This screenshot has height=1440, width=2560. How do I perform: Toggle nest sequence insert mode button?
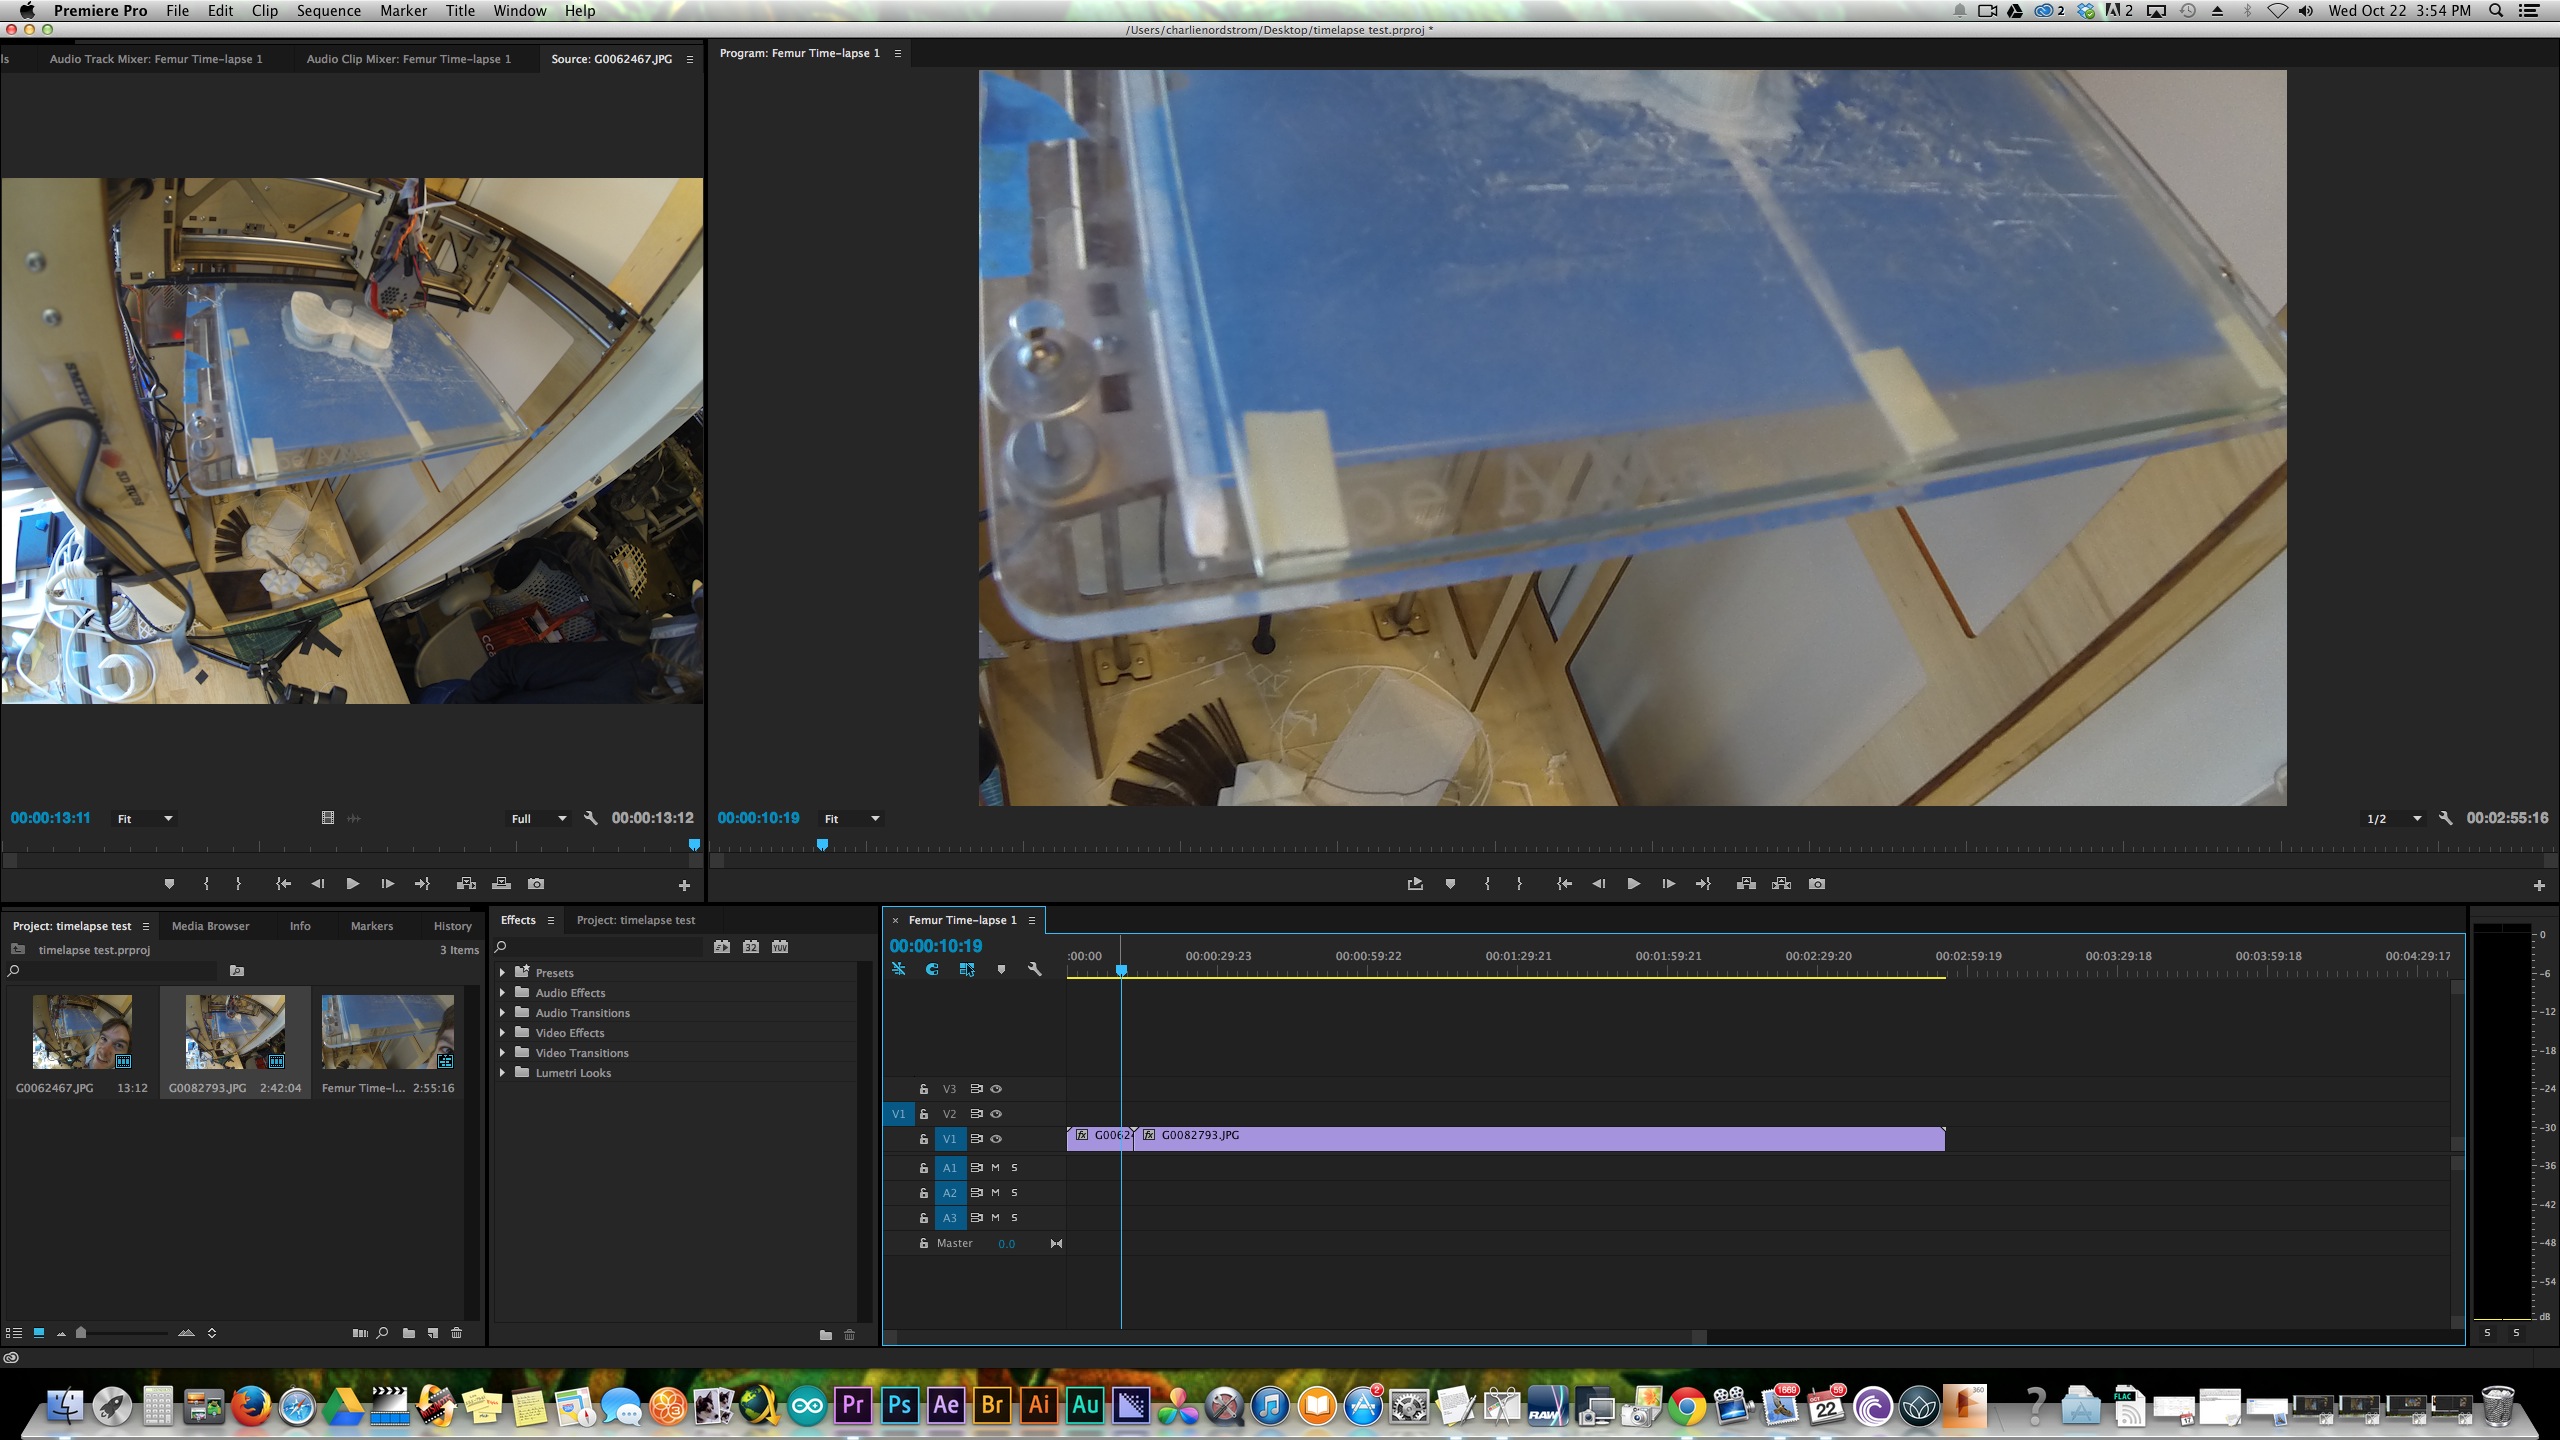(898, 969)
